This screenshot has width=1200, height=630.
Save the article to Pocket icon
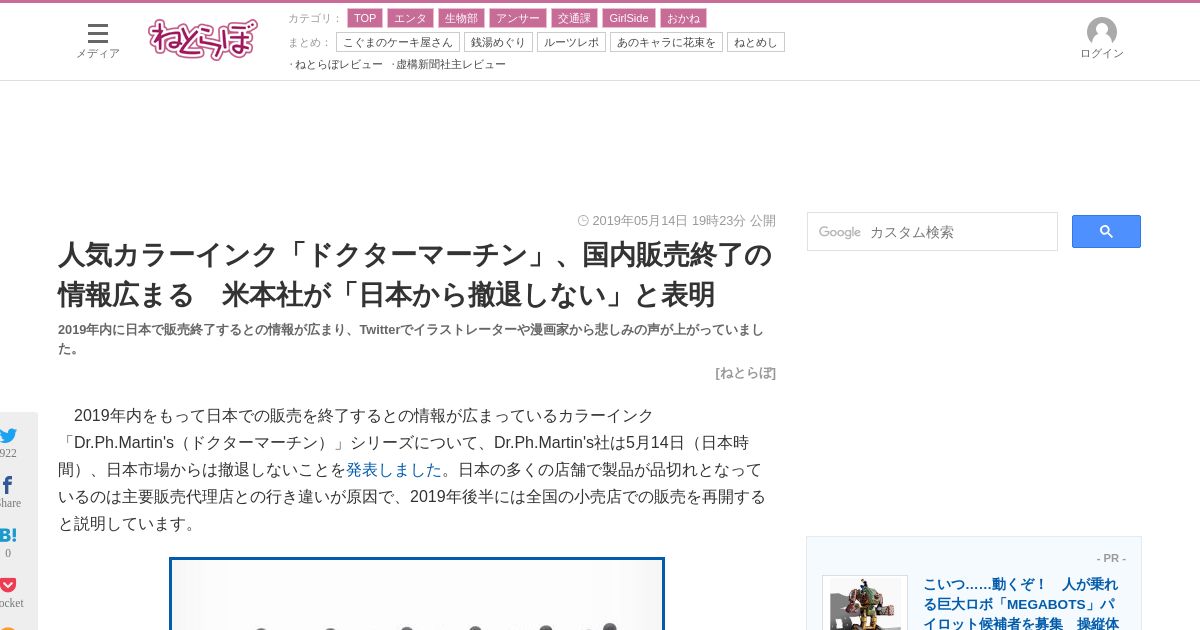[x=8, y=585]
